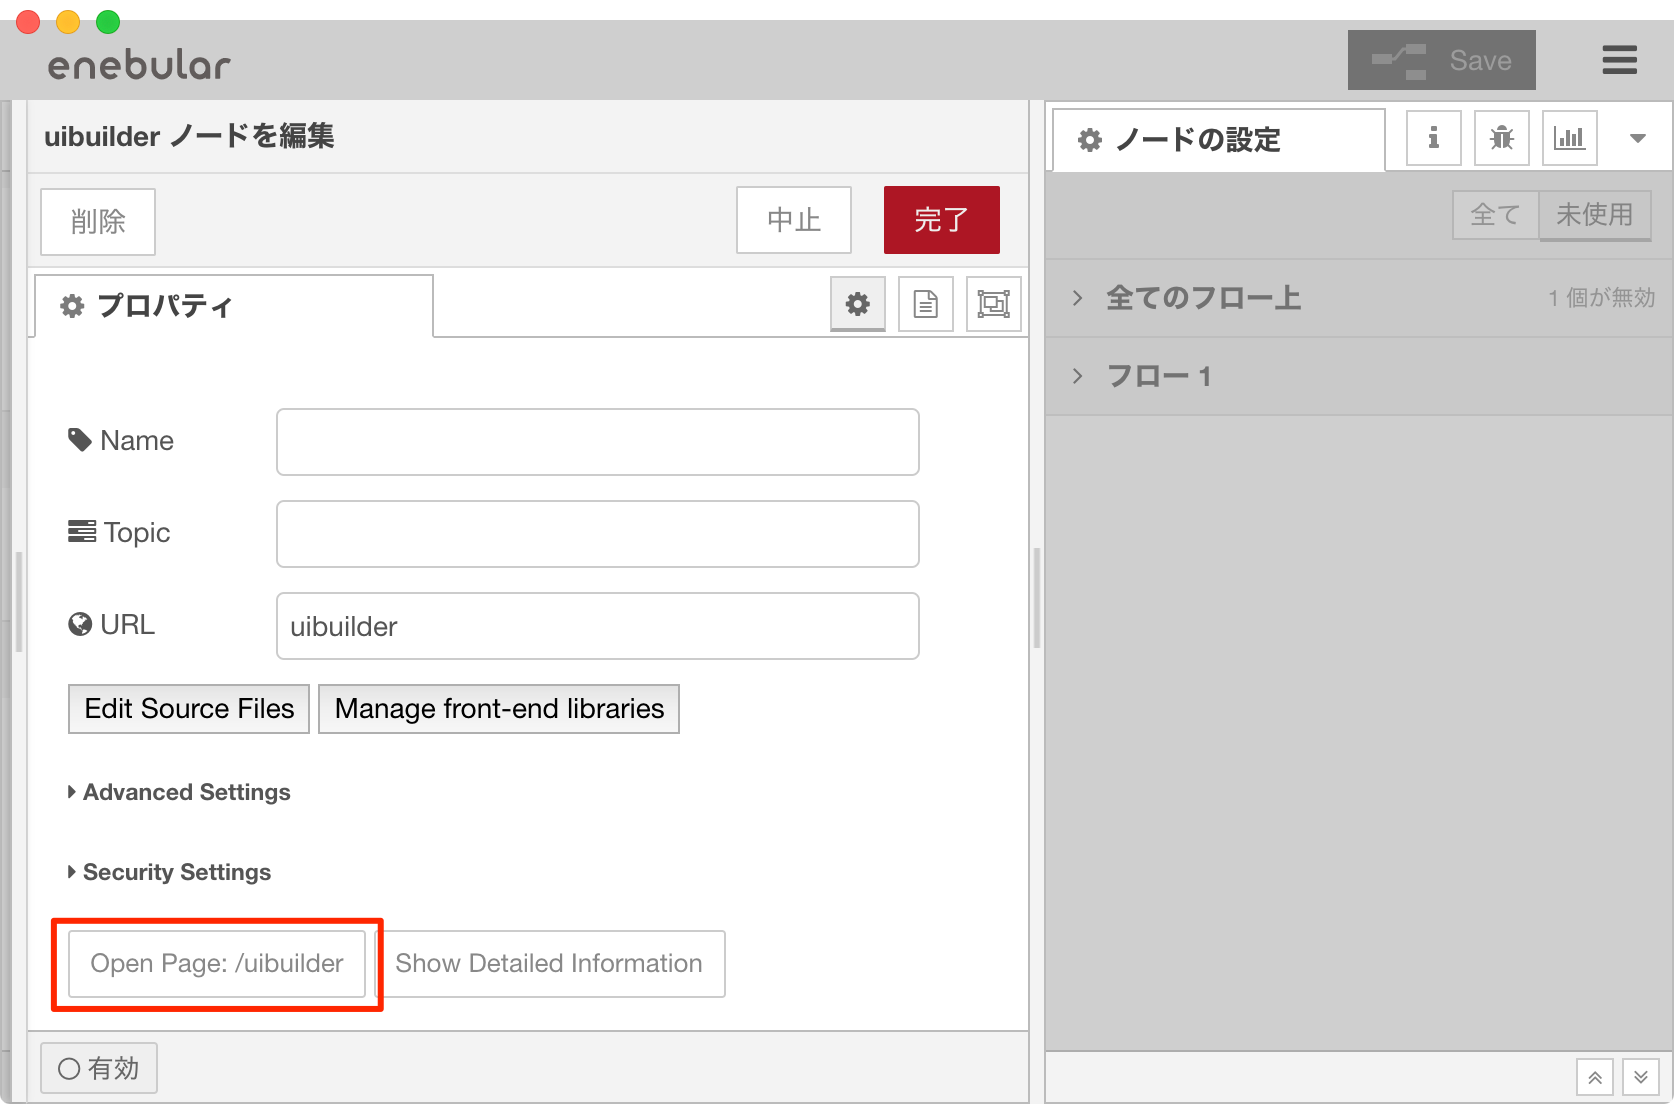The height and width of the screenshot is (1104, 1674).
Task: Expand all config sections double-down arrow
Action: [x=1641, y=1077]
